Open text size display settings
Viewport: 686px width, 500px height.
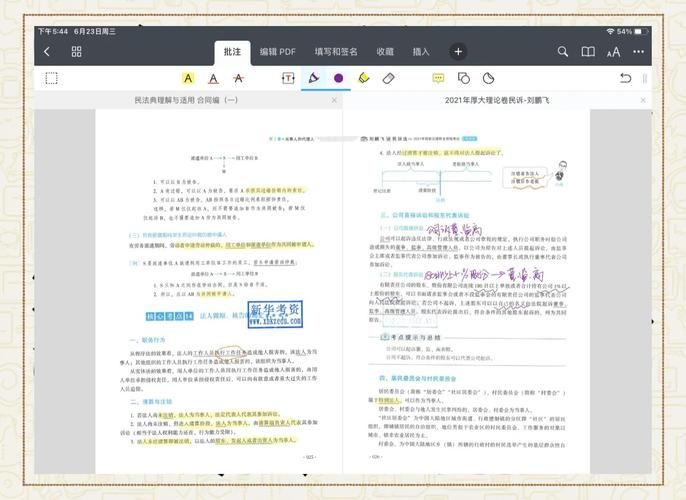613,52
